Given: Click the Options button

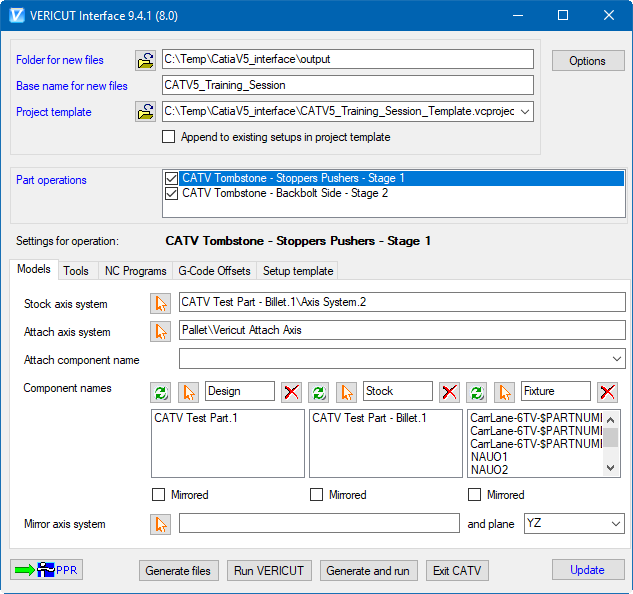Looking at the screenshot, I should click(588, 61).
